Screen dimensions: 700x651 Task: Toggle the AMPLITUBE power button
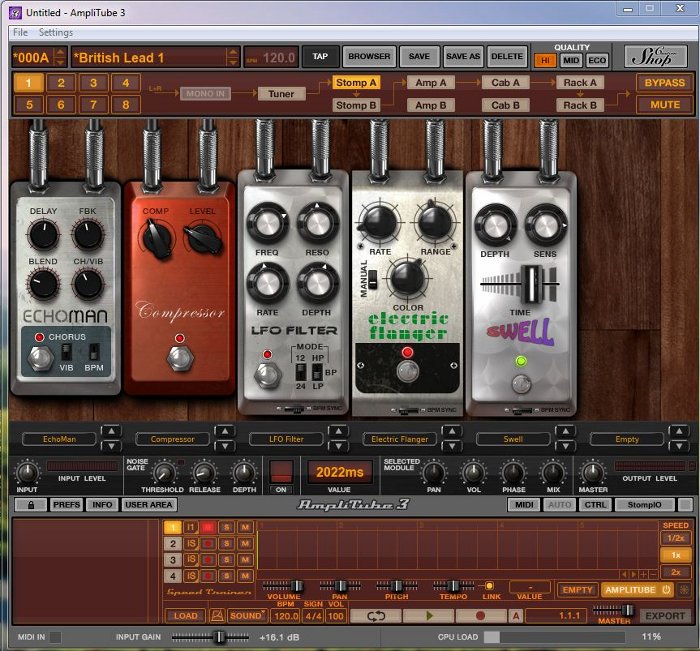click(x=666, y=590)
